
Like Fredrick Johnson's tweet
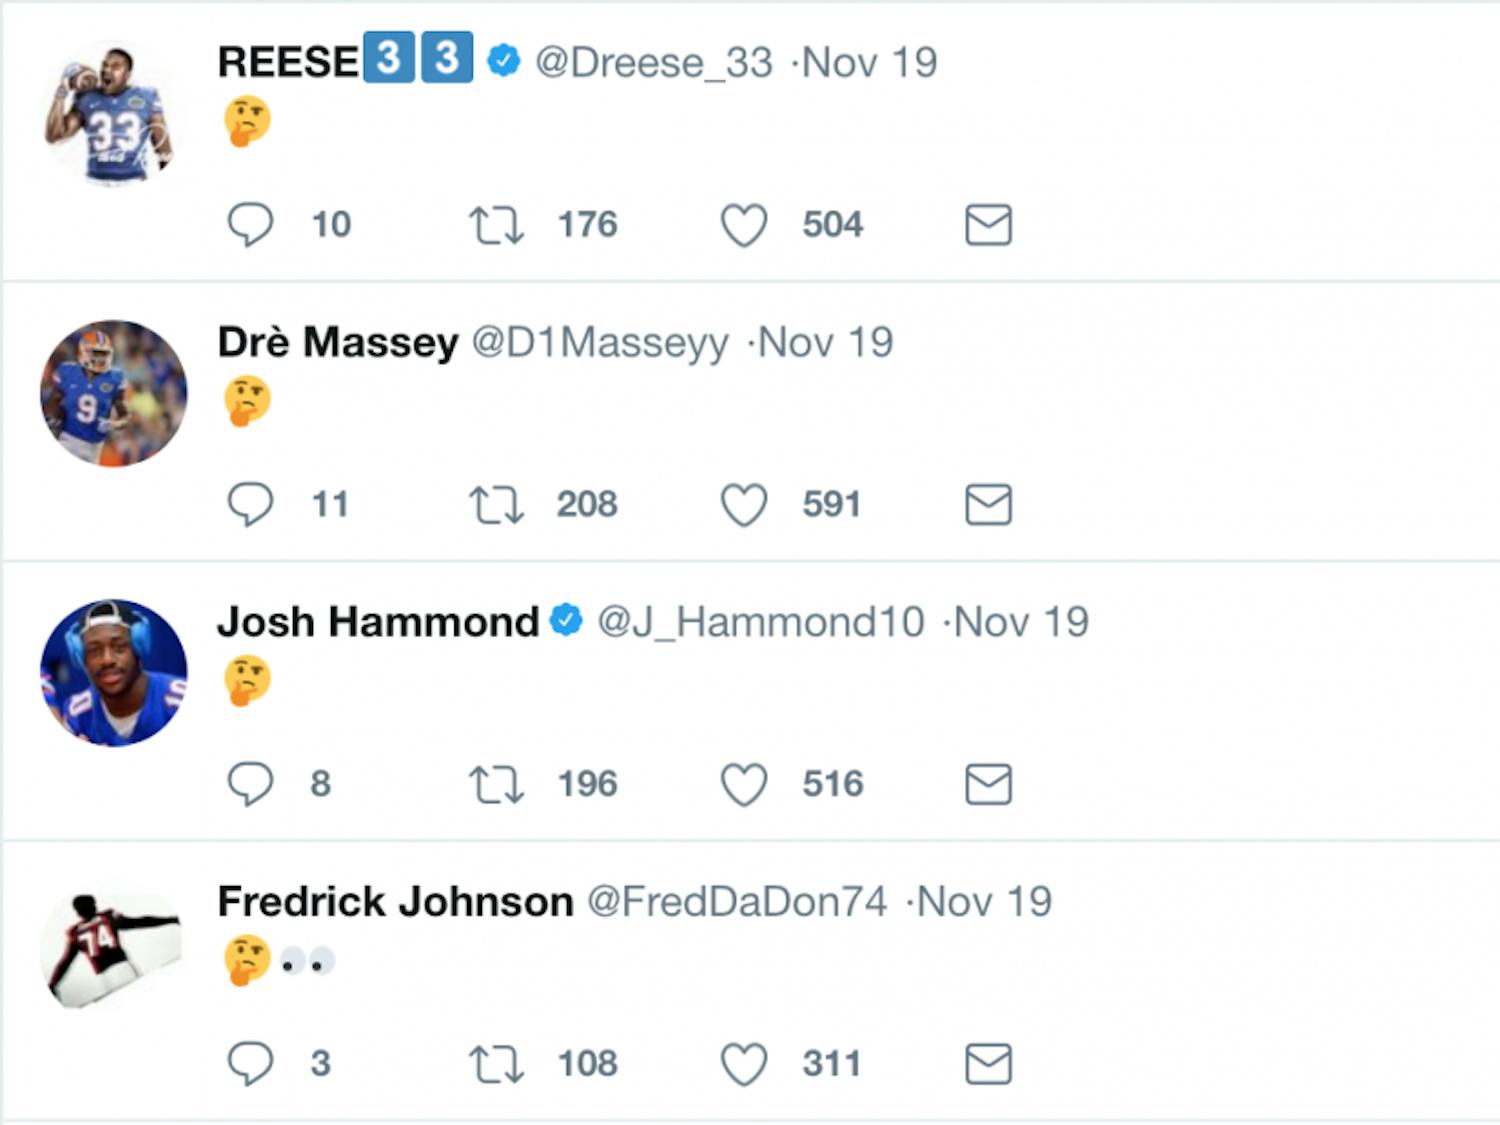pyautogui.click(x=744, y=1064)
